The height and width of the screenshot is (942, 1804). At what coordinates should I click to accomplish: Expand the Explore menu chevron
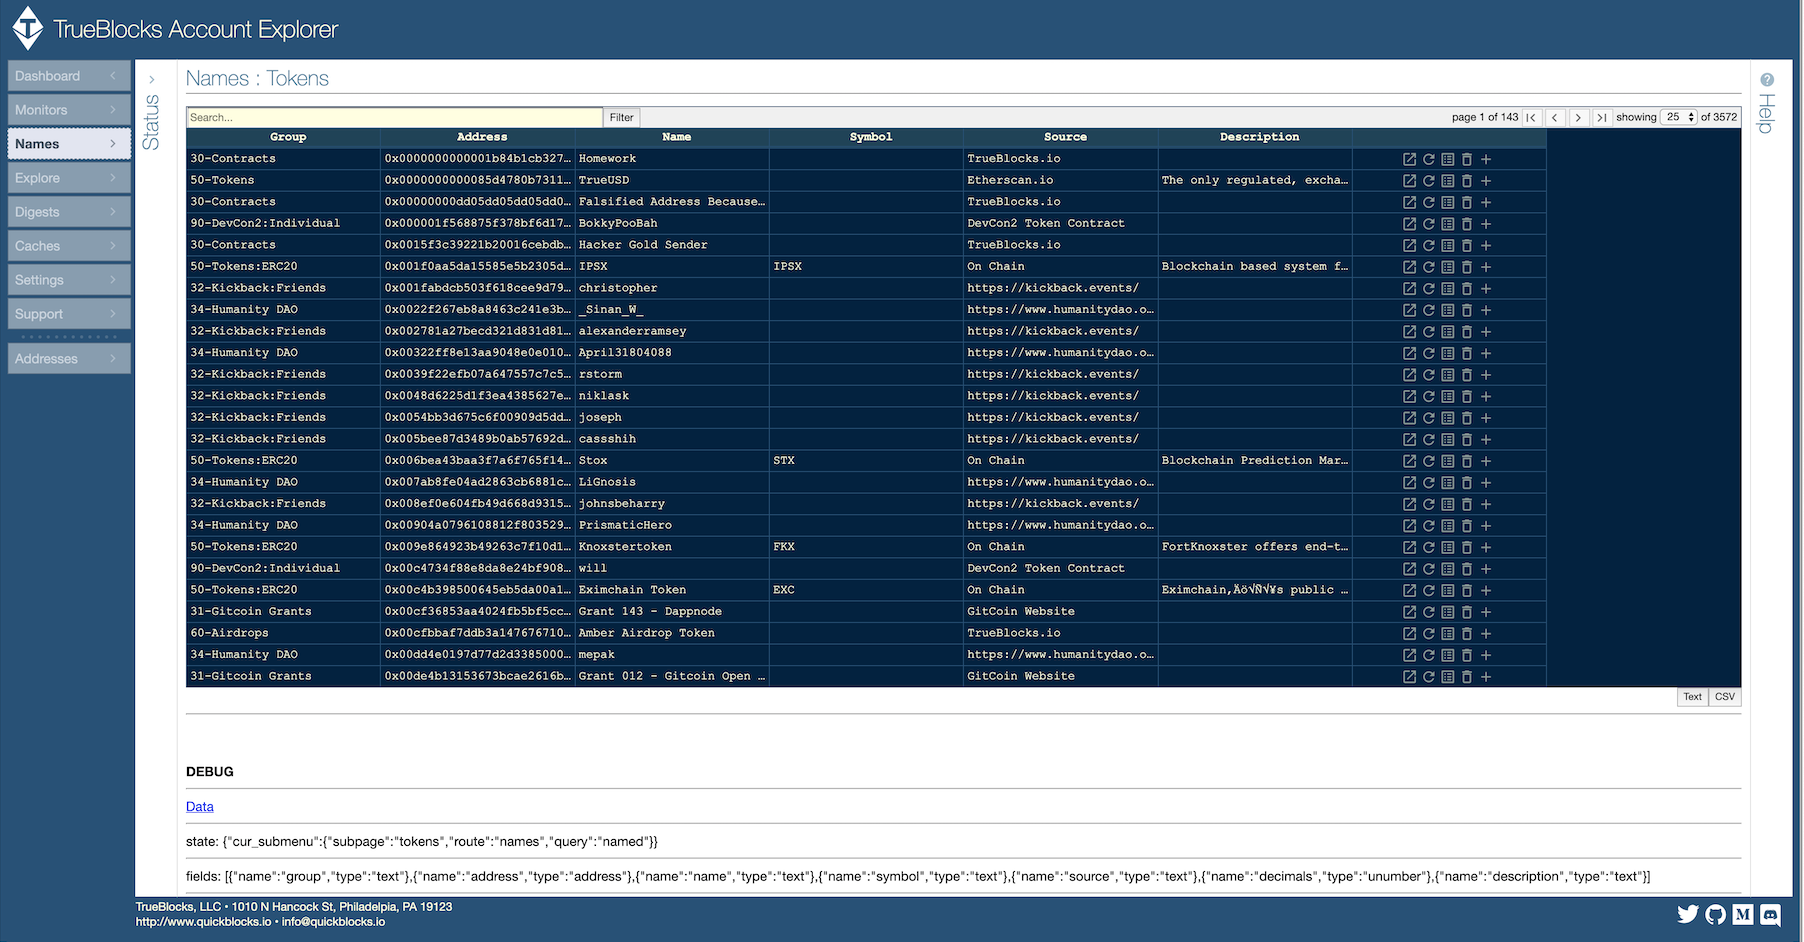113,178
